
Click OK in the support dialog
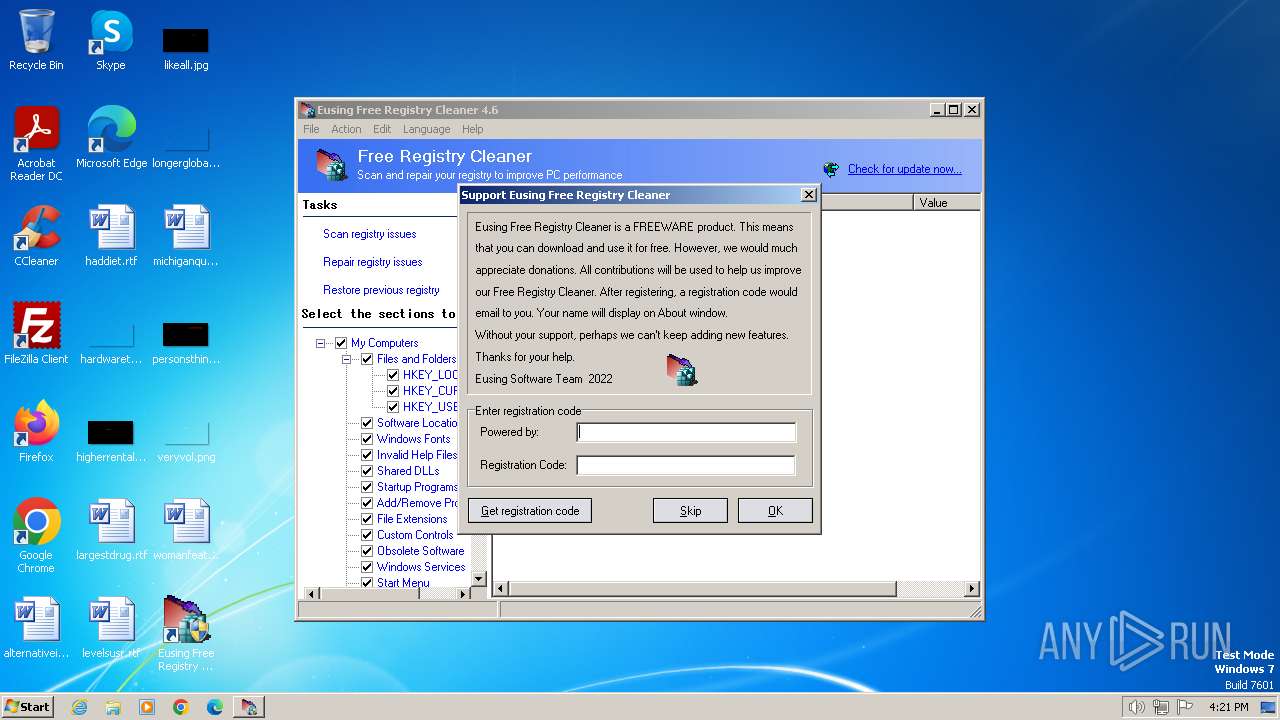775,511
